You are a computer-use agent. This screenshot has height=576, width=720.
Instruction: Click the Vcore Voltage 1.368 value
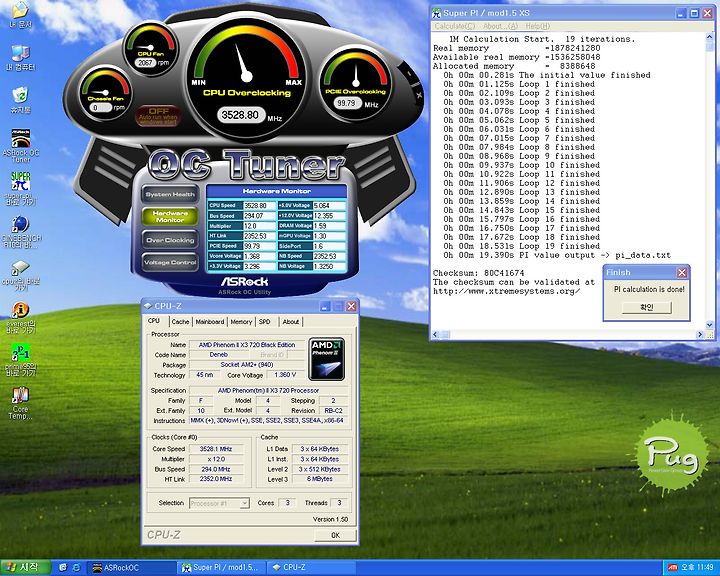point(259,256)
